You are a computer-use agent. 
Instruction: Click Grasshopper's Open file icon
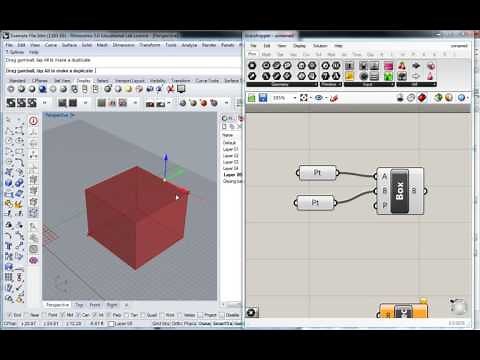tap(252, 98)
